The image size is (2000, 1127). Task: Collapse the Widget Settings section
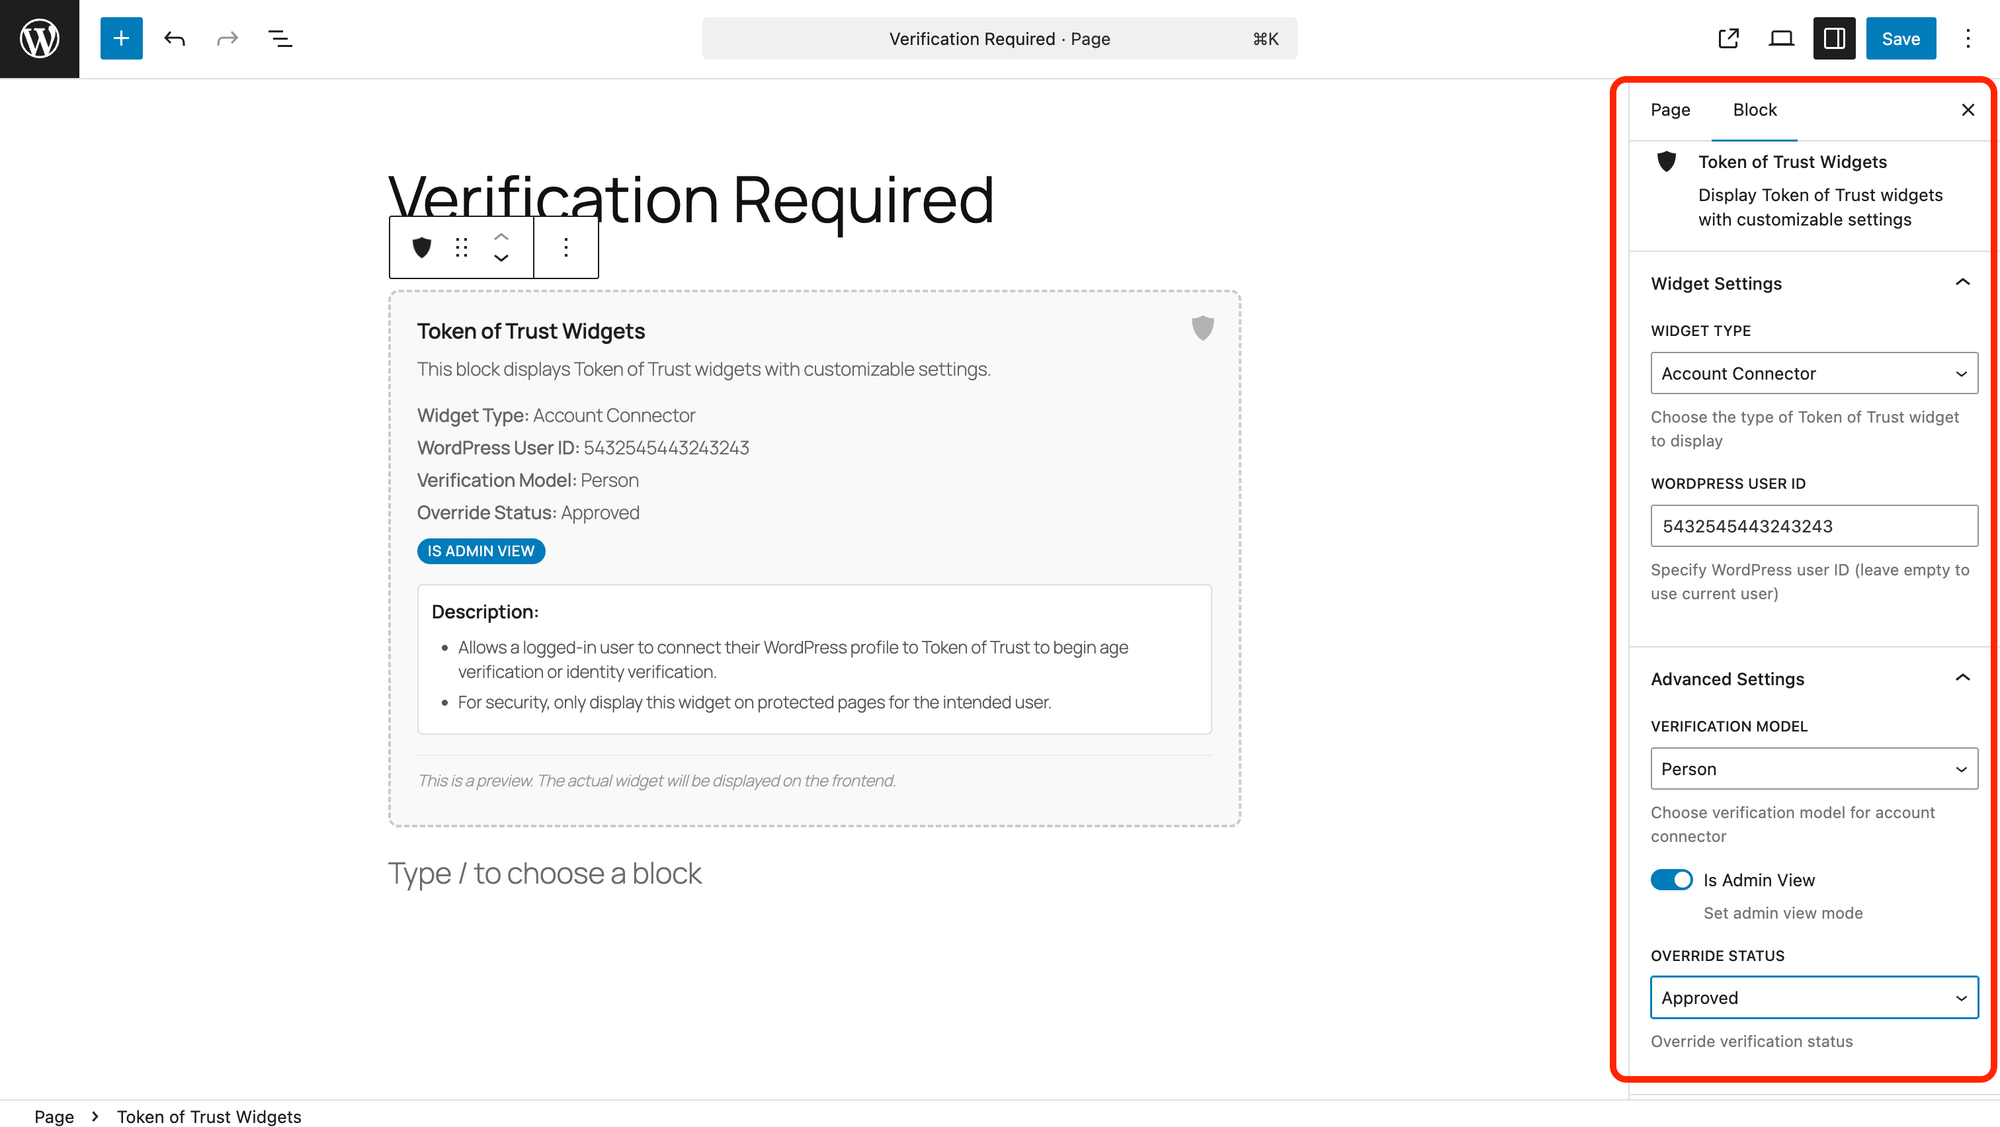[x=1962, y=283]
